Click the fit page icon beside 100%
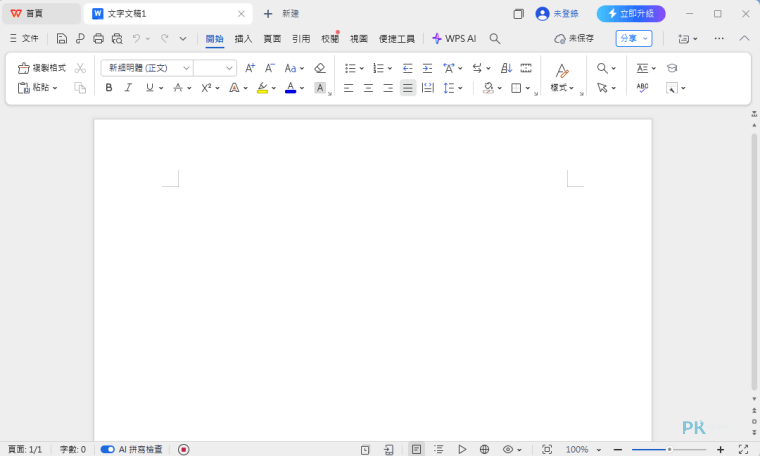This screenshot has height=456, width=760. pos(547,450)
